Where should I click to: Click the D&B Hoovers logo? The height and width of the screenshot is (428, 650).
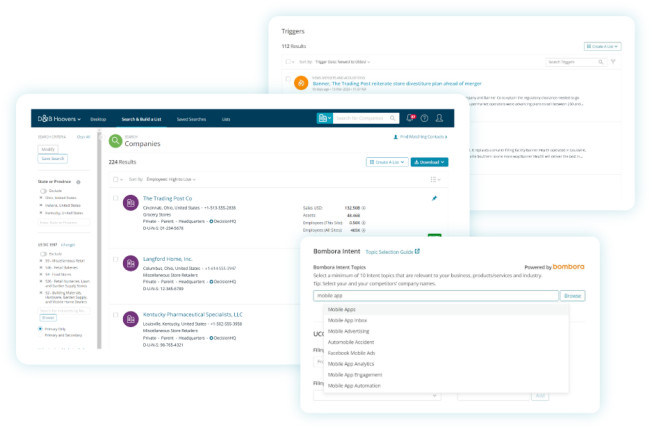coord(57,119)
